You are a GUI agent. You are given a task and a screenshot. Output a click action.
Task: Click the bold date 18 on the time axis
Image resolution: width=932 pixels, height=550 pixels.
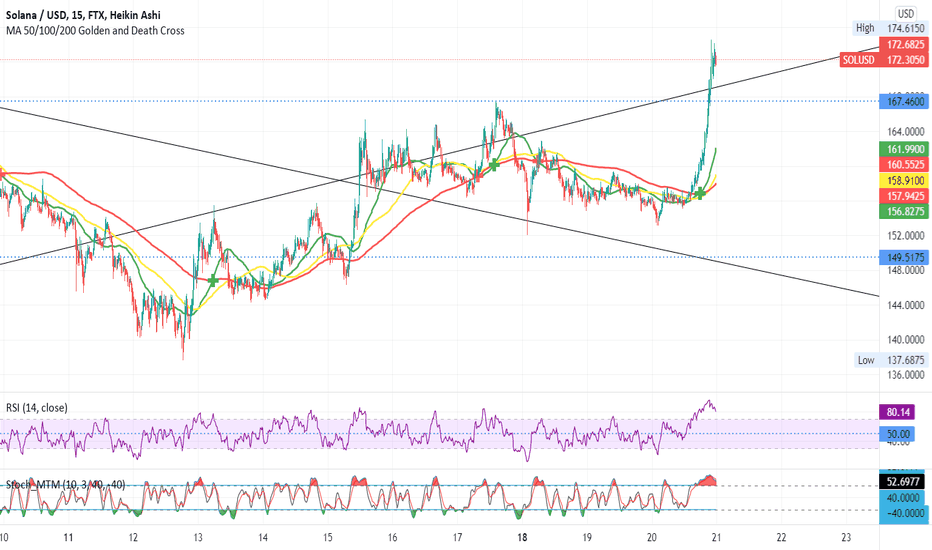(522, 538)
